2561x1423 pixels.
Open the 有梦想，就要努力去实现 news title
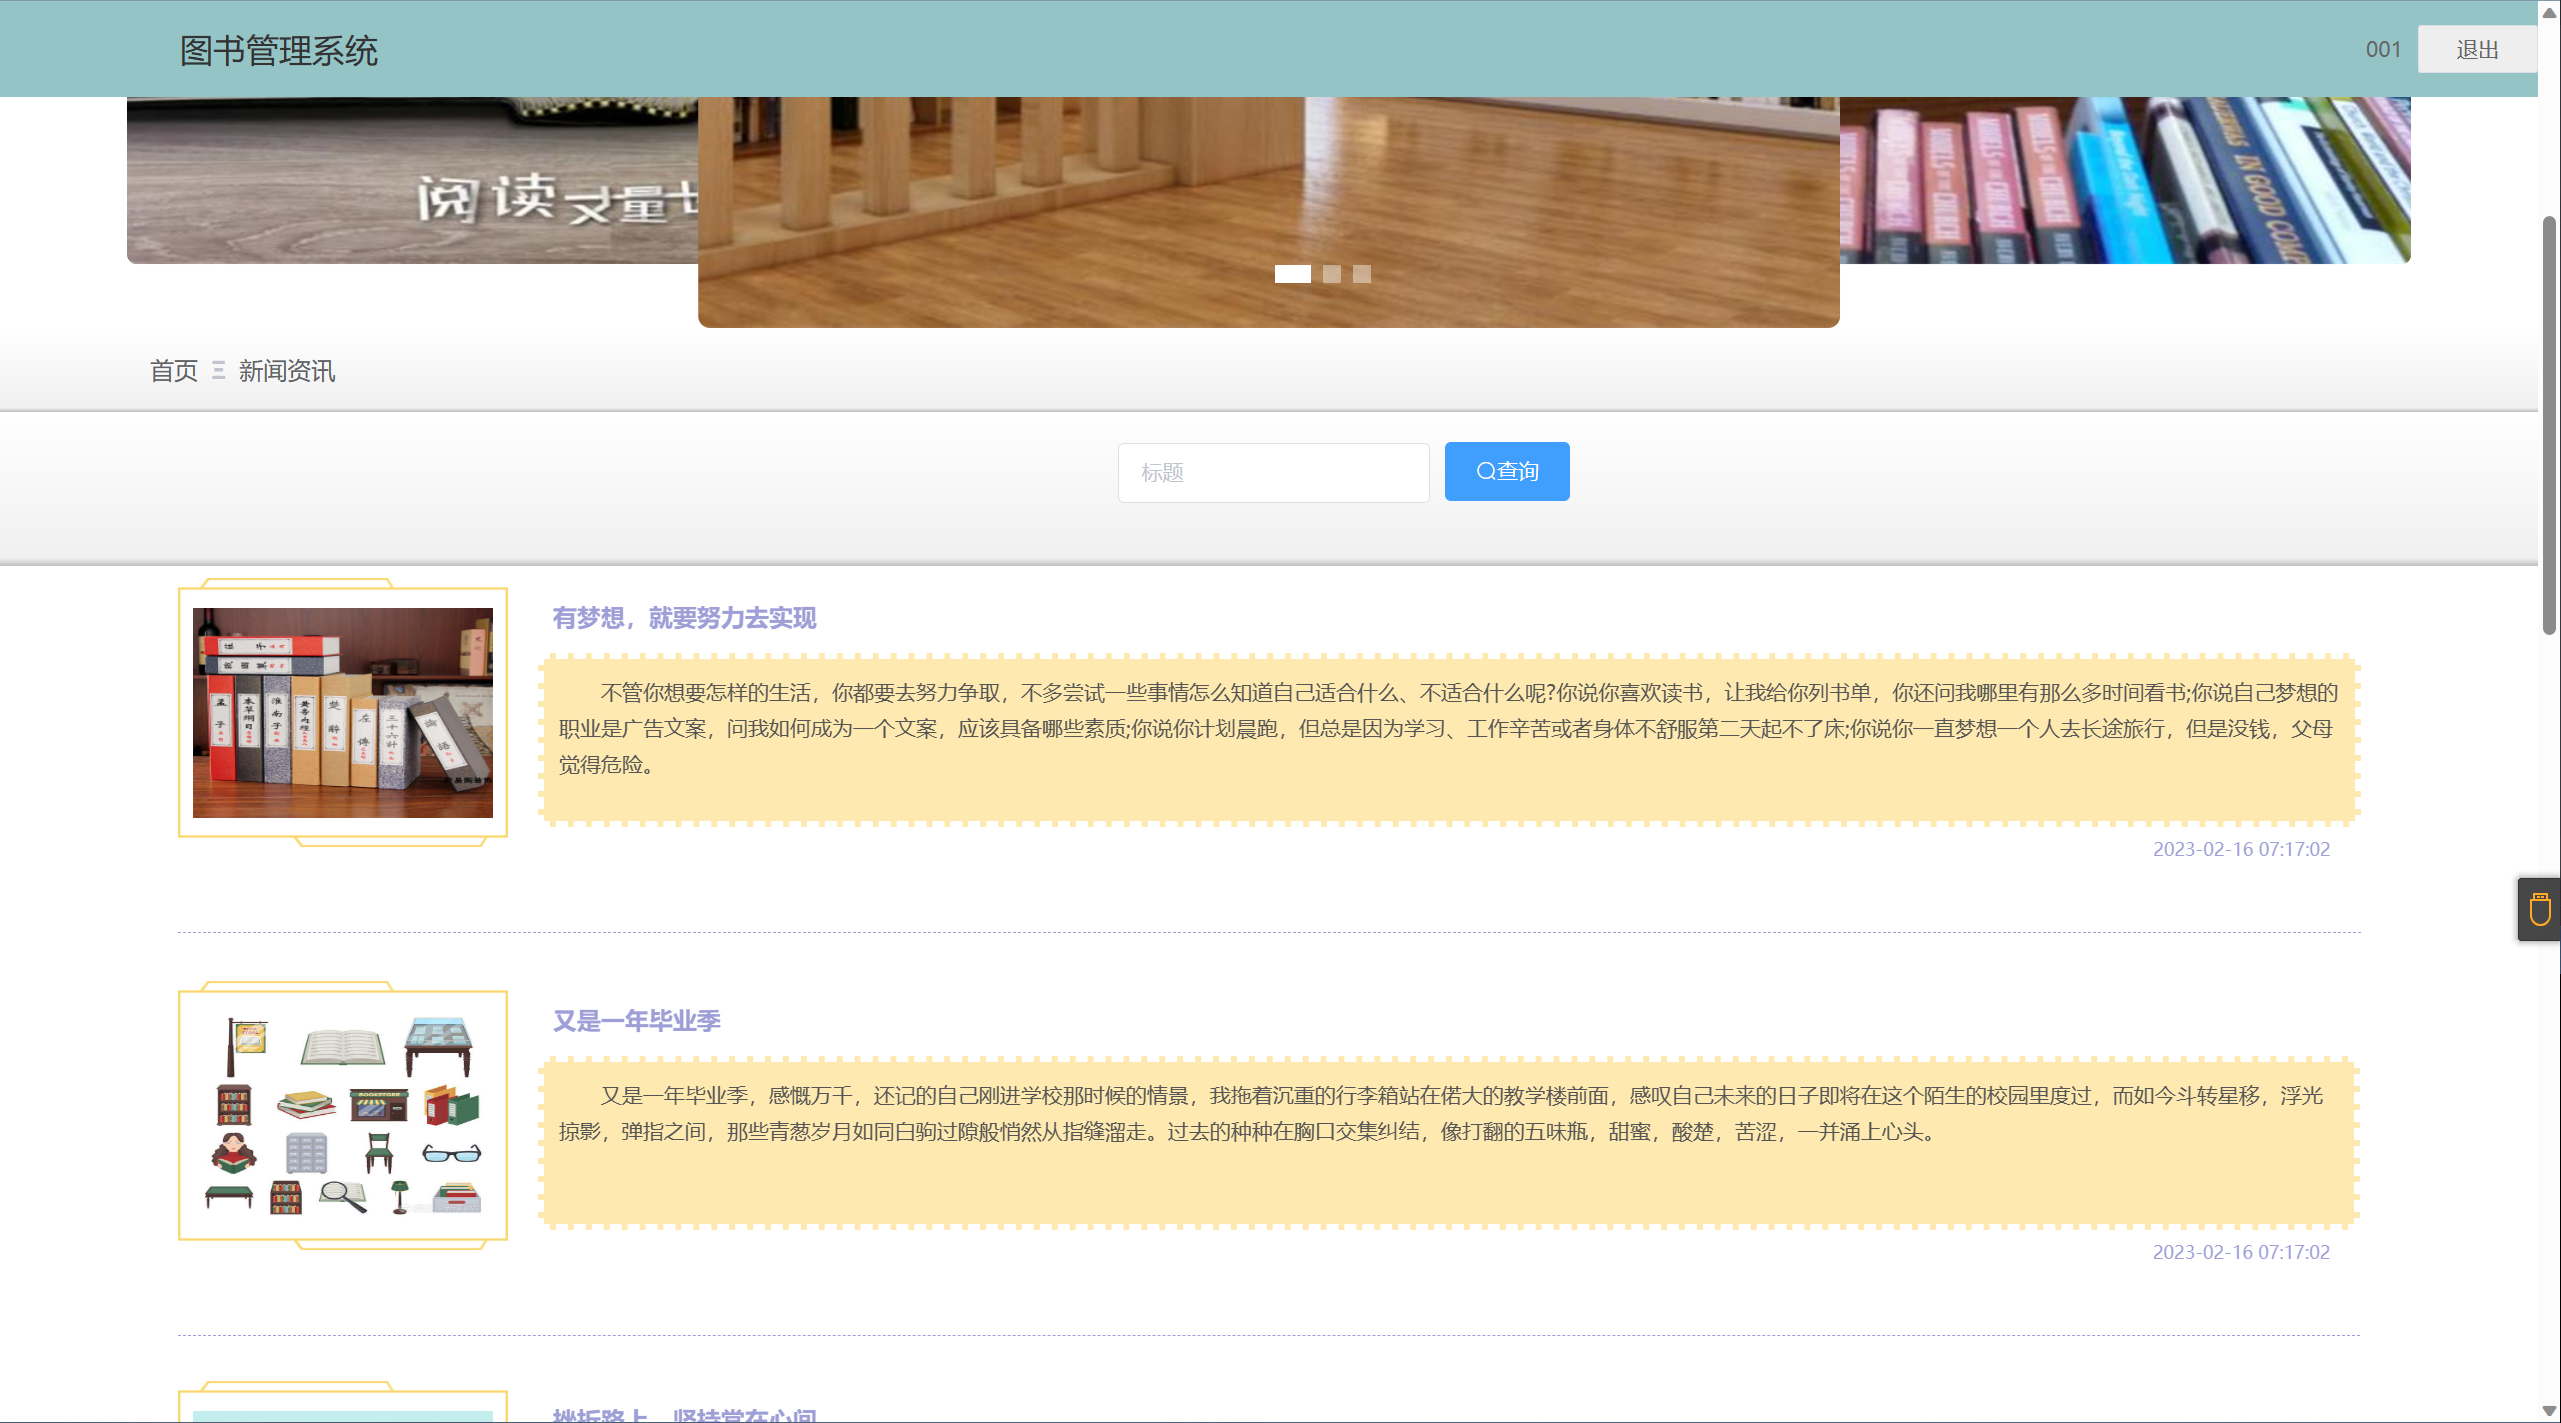(684, 618)
